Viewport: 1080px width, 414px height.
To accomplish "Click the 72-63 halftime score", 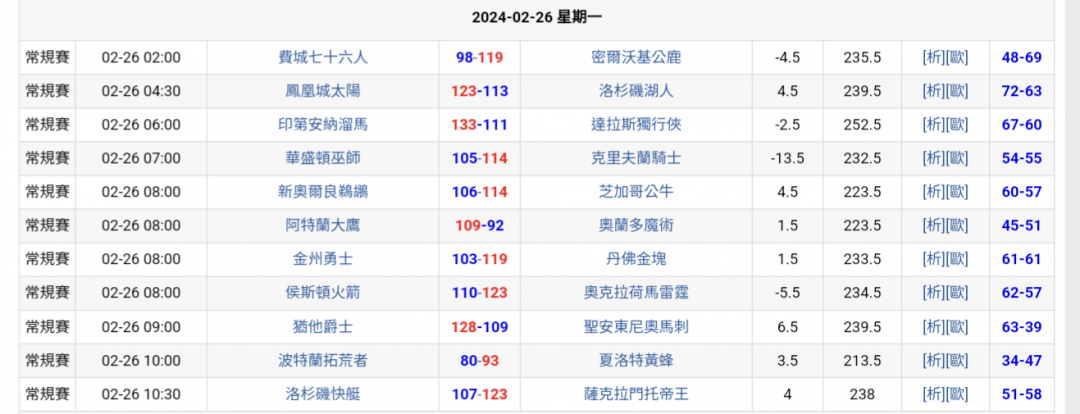I will pyautogui.click(x=1021, y=91).
